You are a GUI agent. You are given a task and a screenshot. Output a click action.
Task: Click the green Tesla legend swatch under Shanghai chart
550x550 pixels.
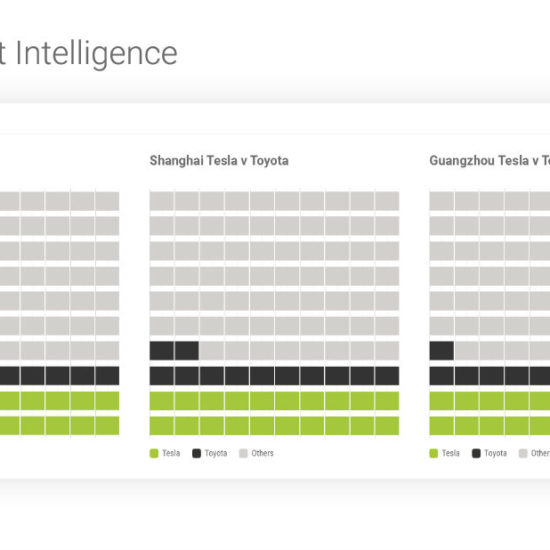coord(154,453)
